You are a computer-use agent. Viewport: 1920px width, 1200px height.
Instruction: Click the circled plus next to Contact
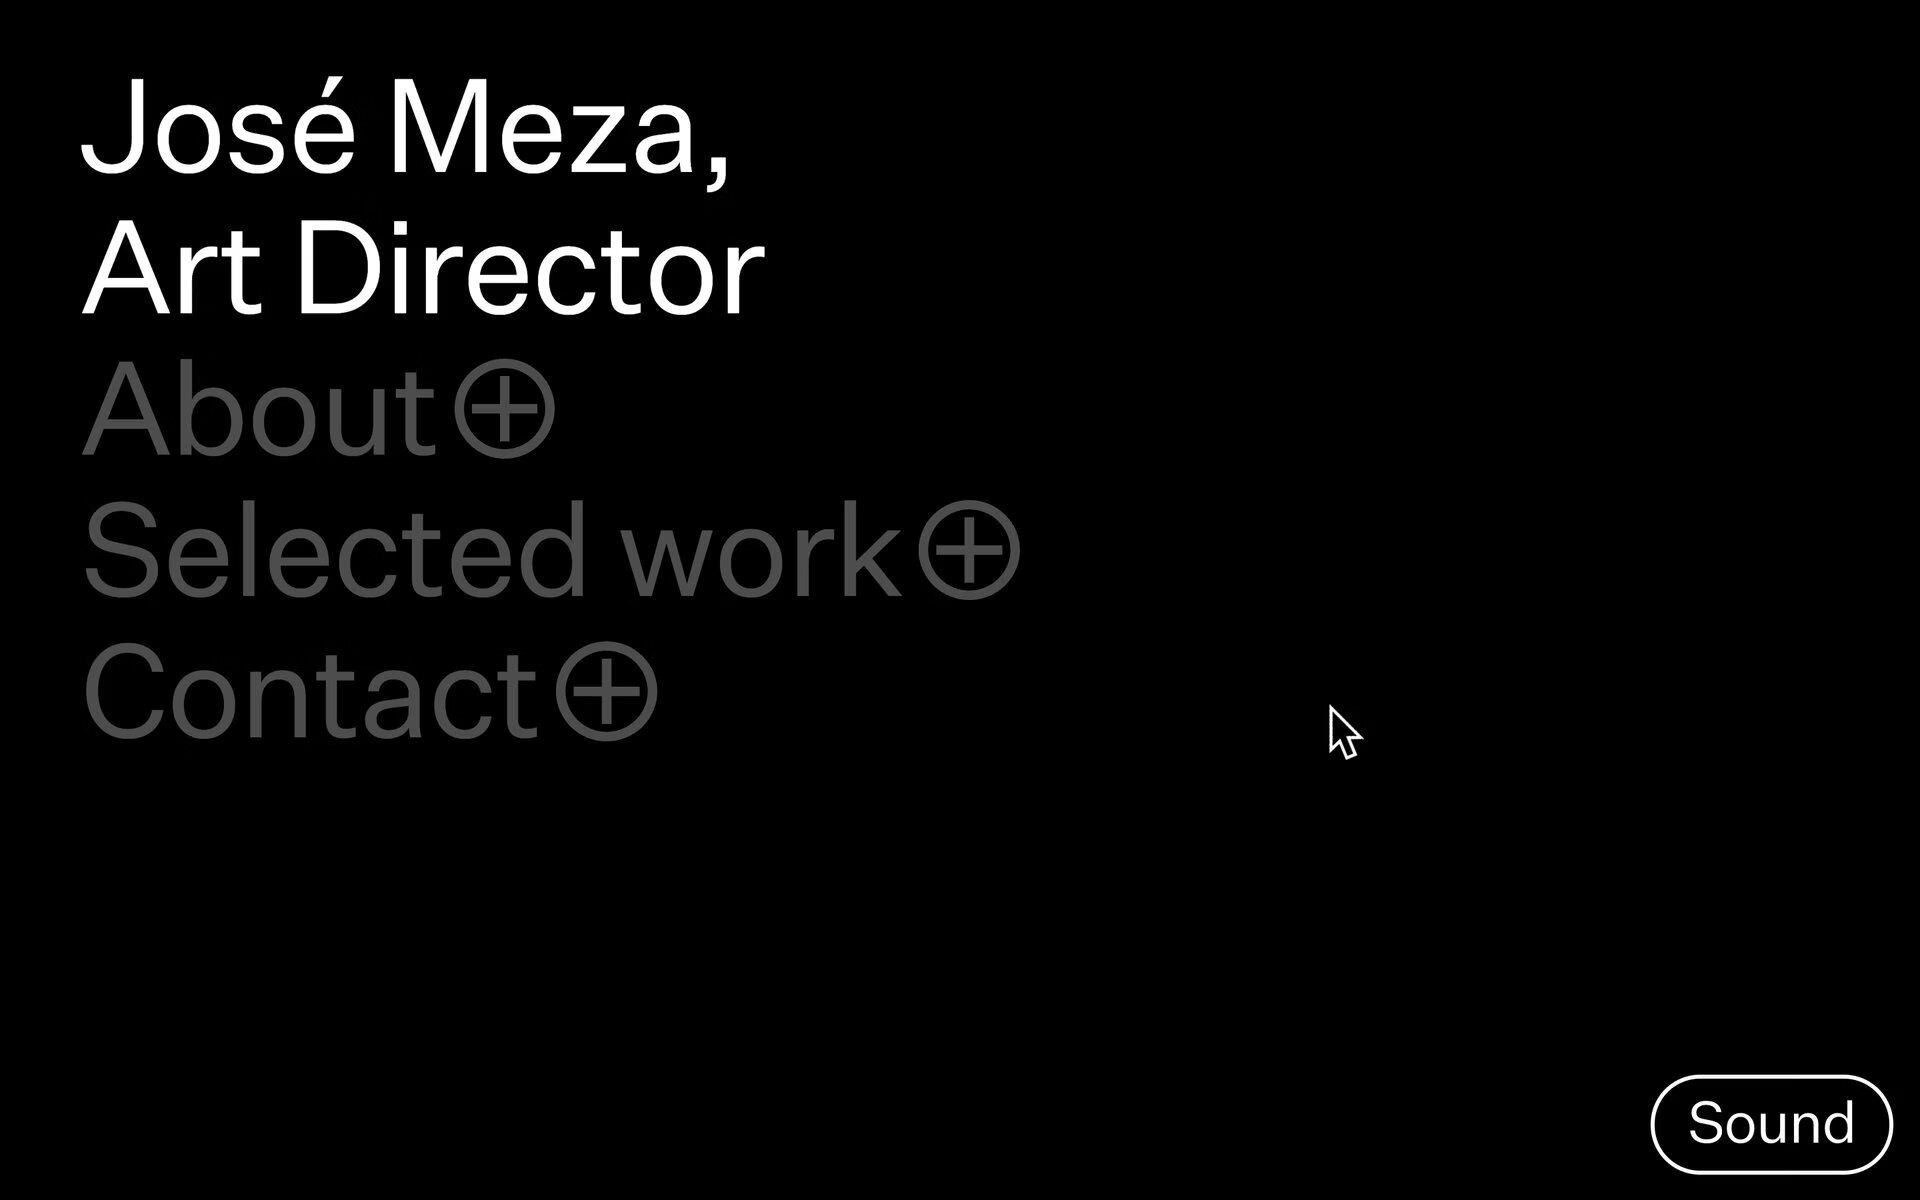[607, 692]
